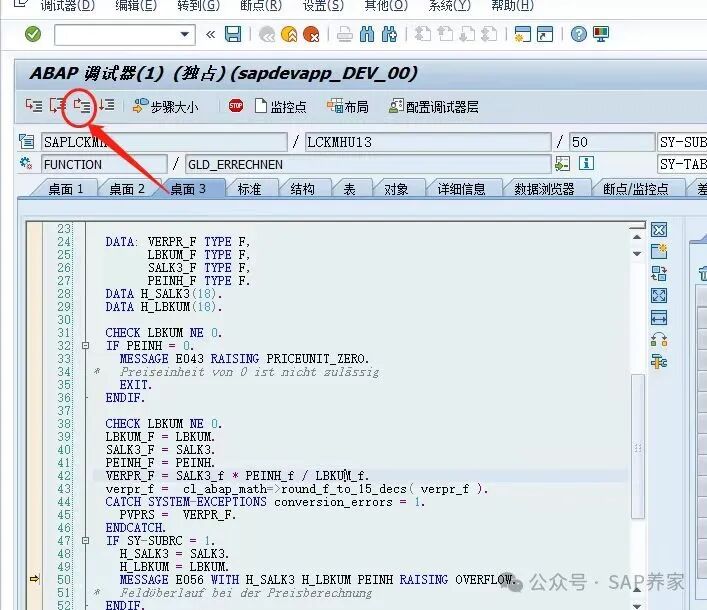Click the line number field showing 50
This screenshot has height=610, width=707.
click(x=612, y=142)
